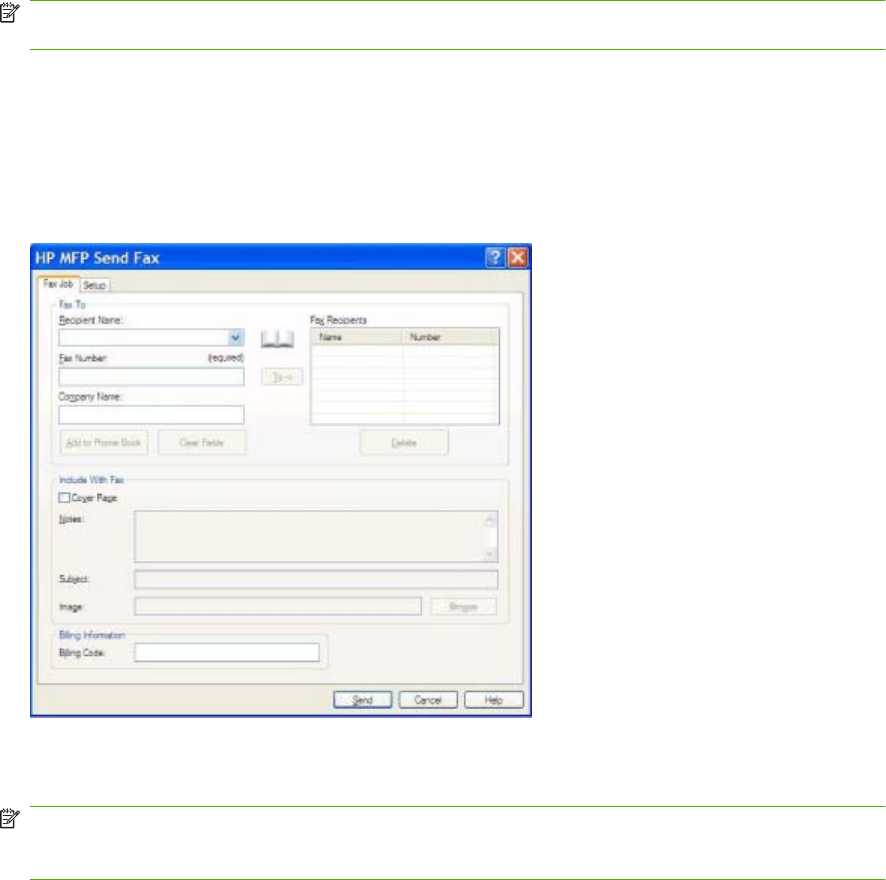Click the note icon at bottom left
The image size is (886, 880).
(10, 818)
